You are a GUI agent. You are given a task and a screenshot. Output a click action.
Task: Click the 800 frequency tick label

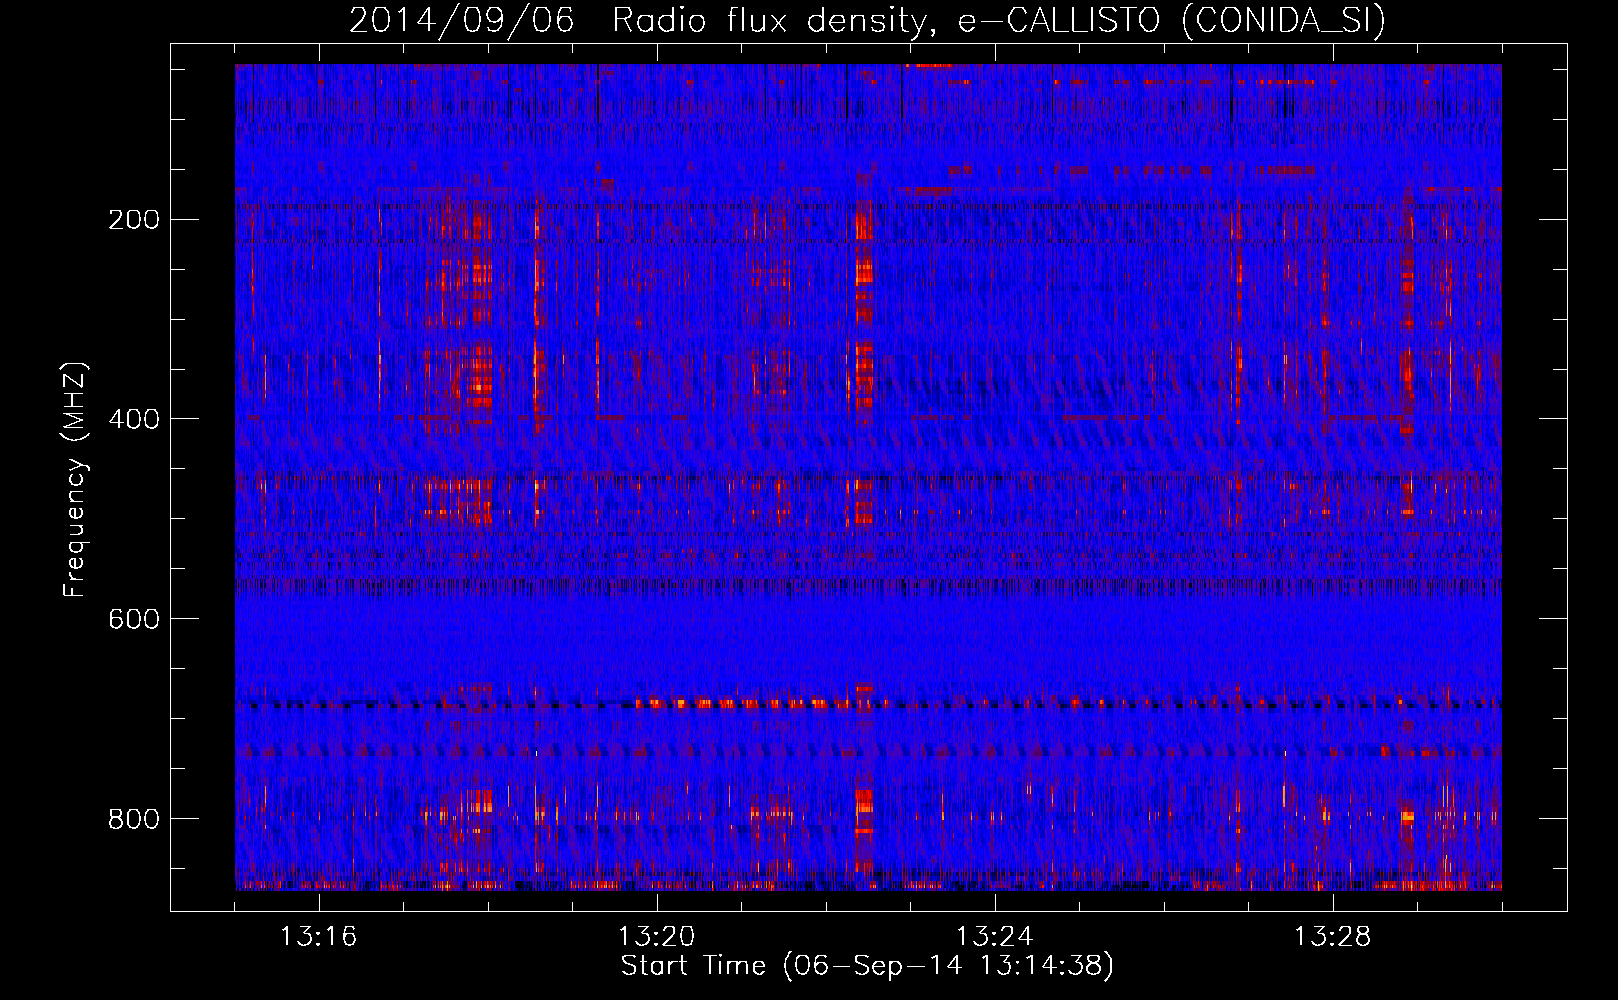[x=133, y=819]
